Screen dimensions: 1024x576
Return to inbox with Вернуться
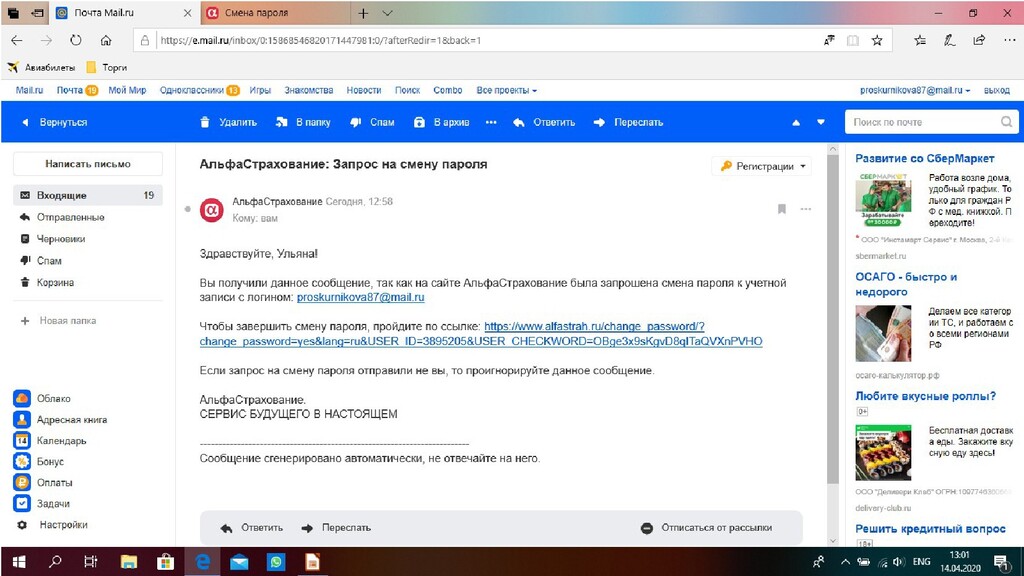pyautogui.click(x=55, y=122)
